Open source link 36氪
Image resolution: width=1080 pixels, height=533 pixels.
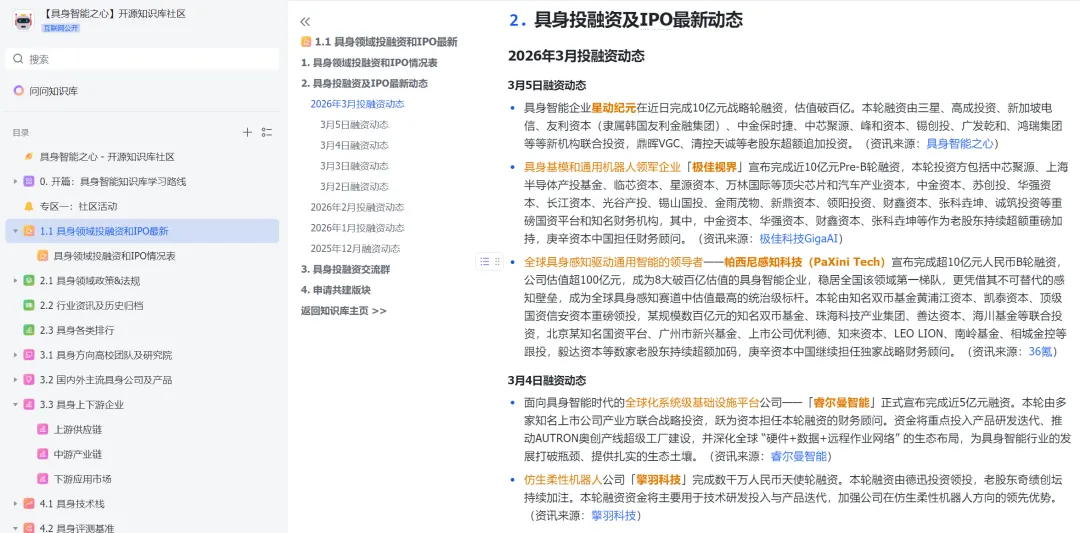point(1040,351)
